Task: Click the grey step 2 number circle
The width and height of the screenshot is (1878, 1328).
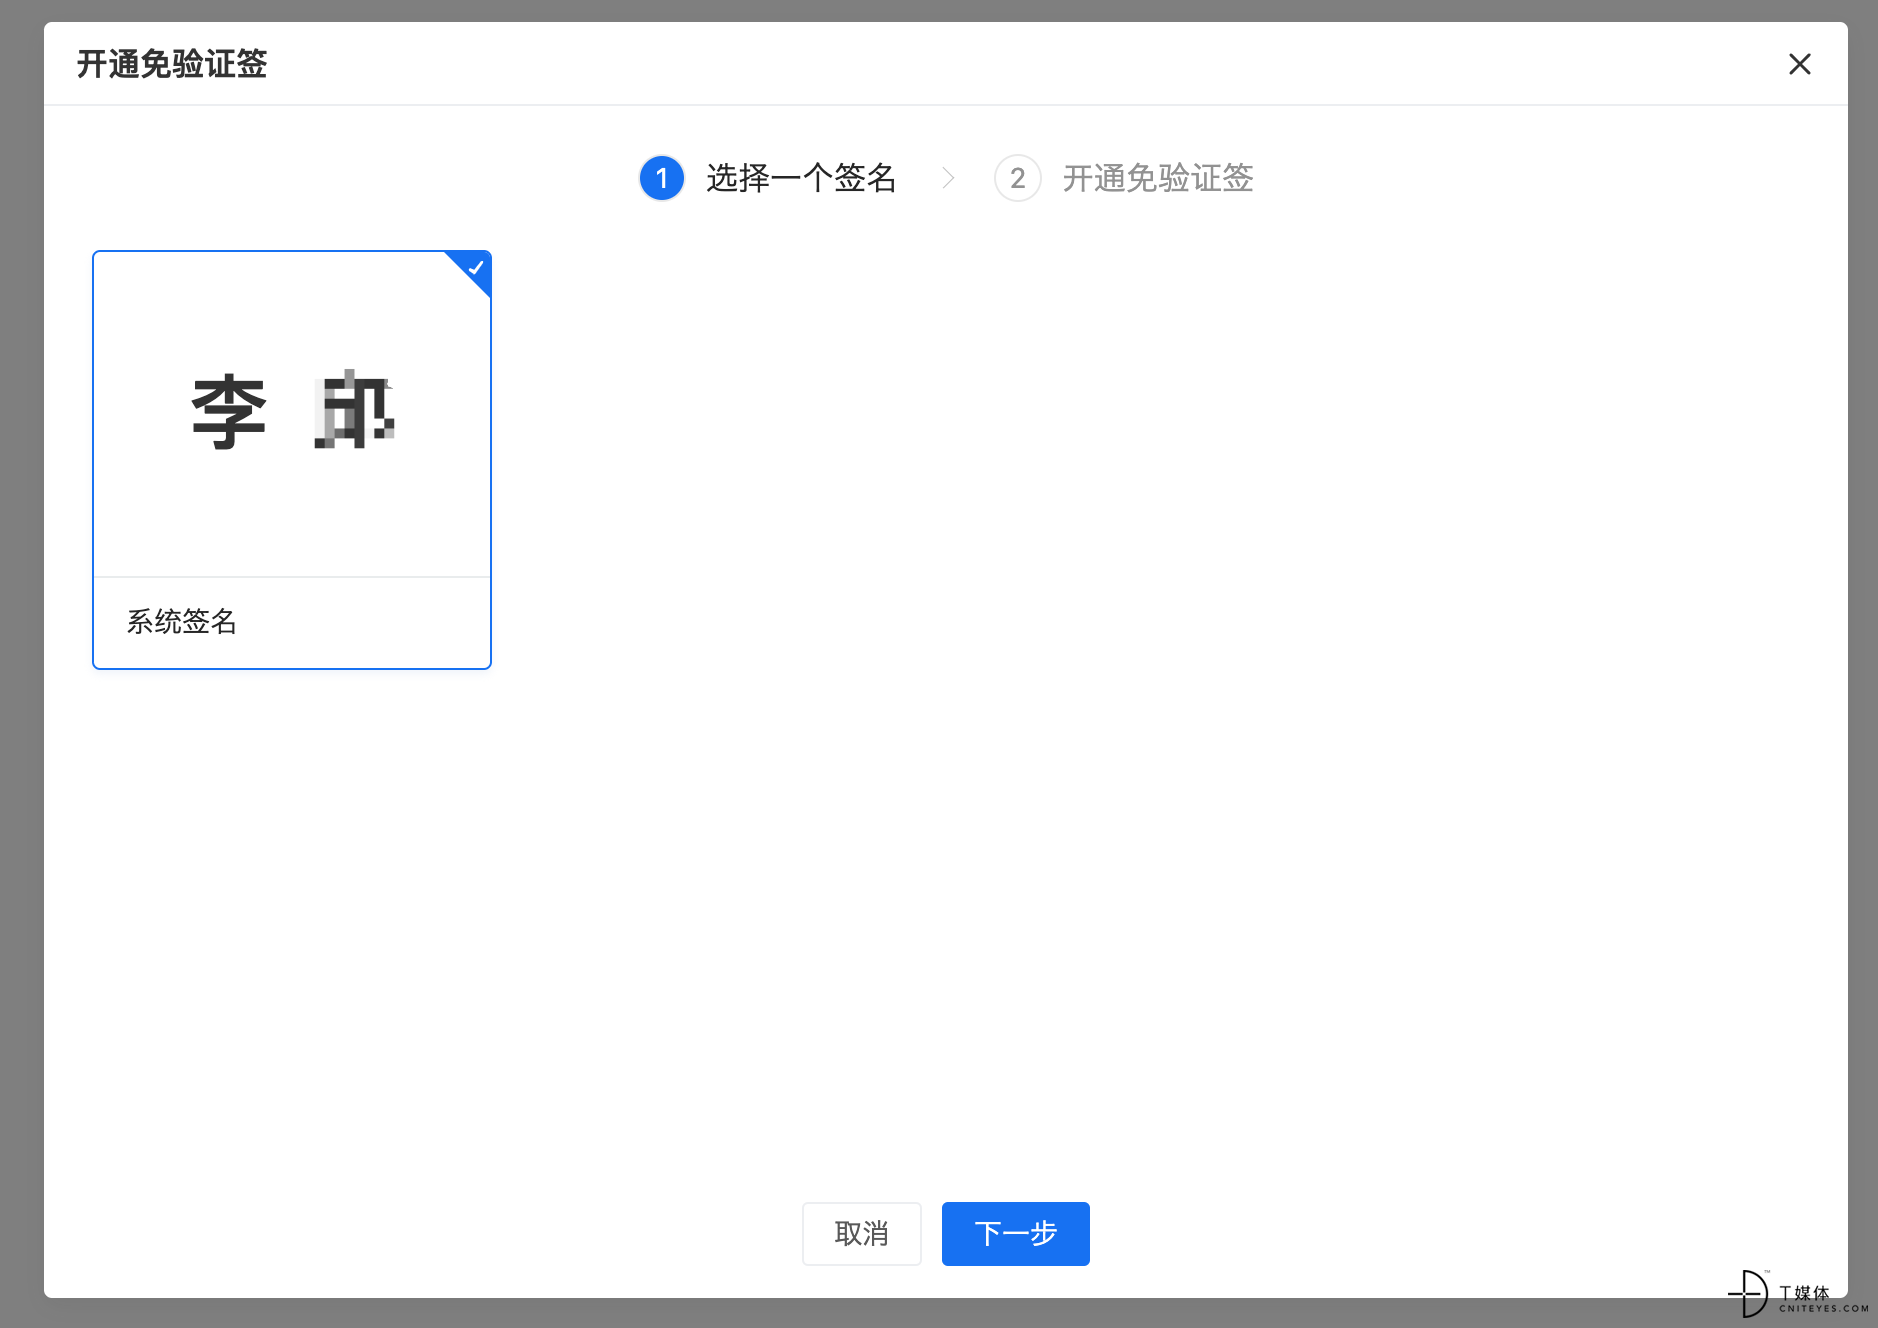Action: (1017, 178)
